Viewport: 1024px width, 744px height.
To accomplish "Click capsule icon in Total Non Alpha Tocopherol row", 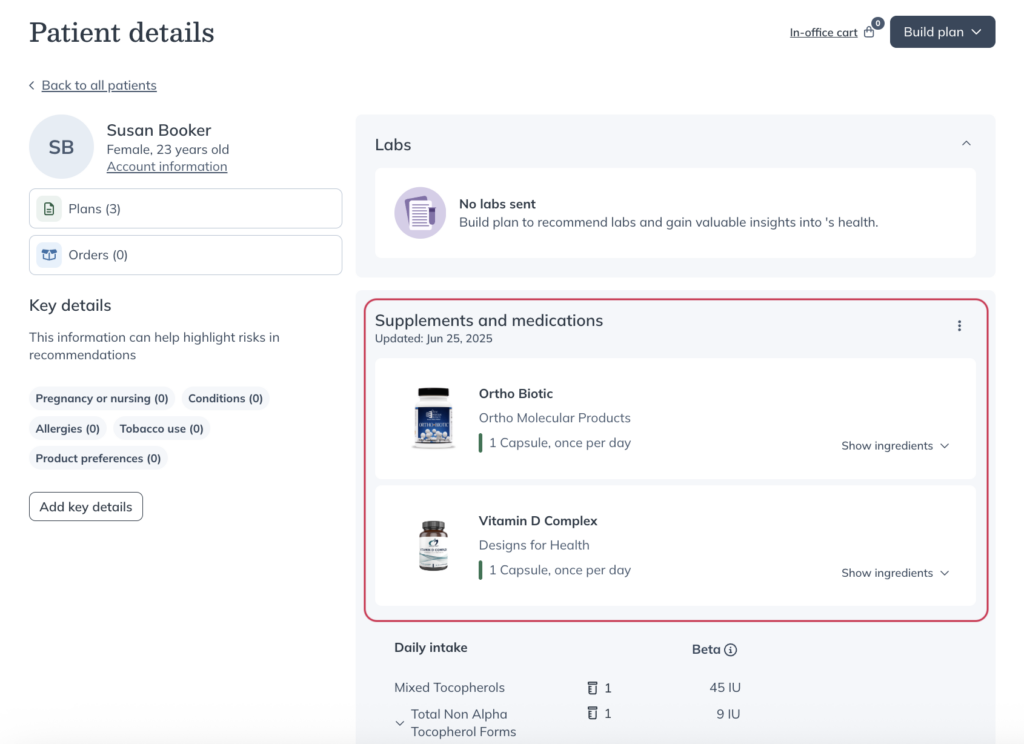I will (x=592, y=713).
